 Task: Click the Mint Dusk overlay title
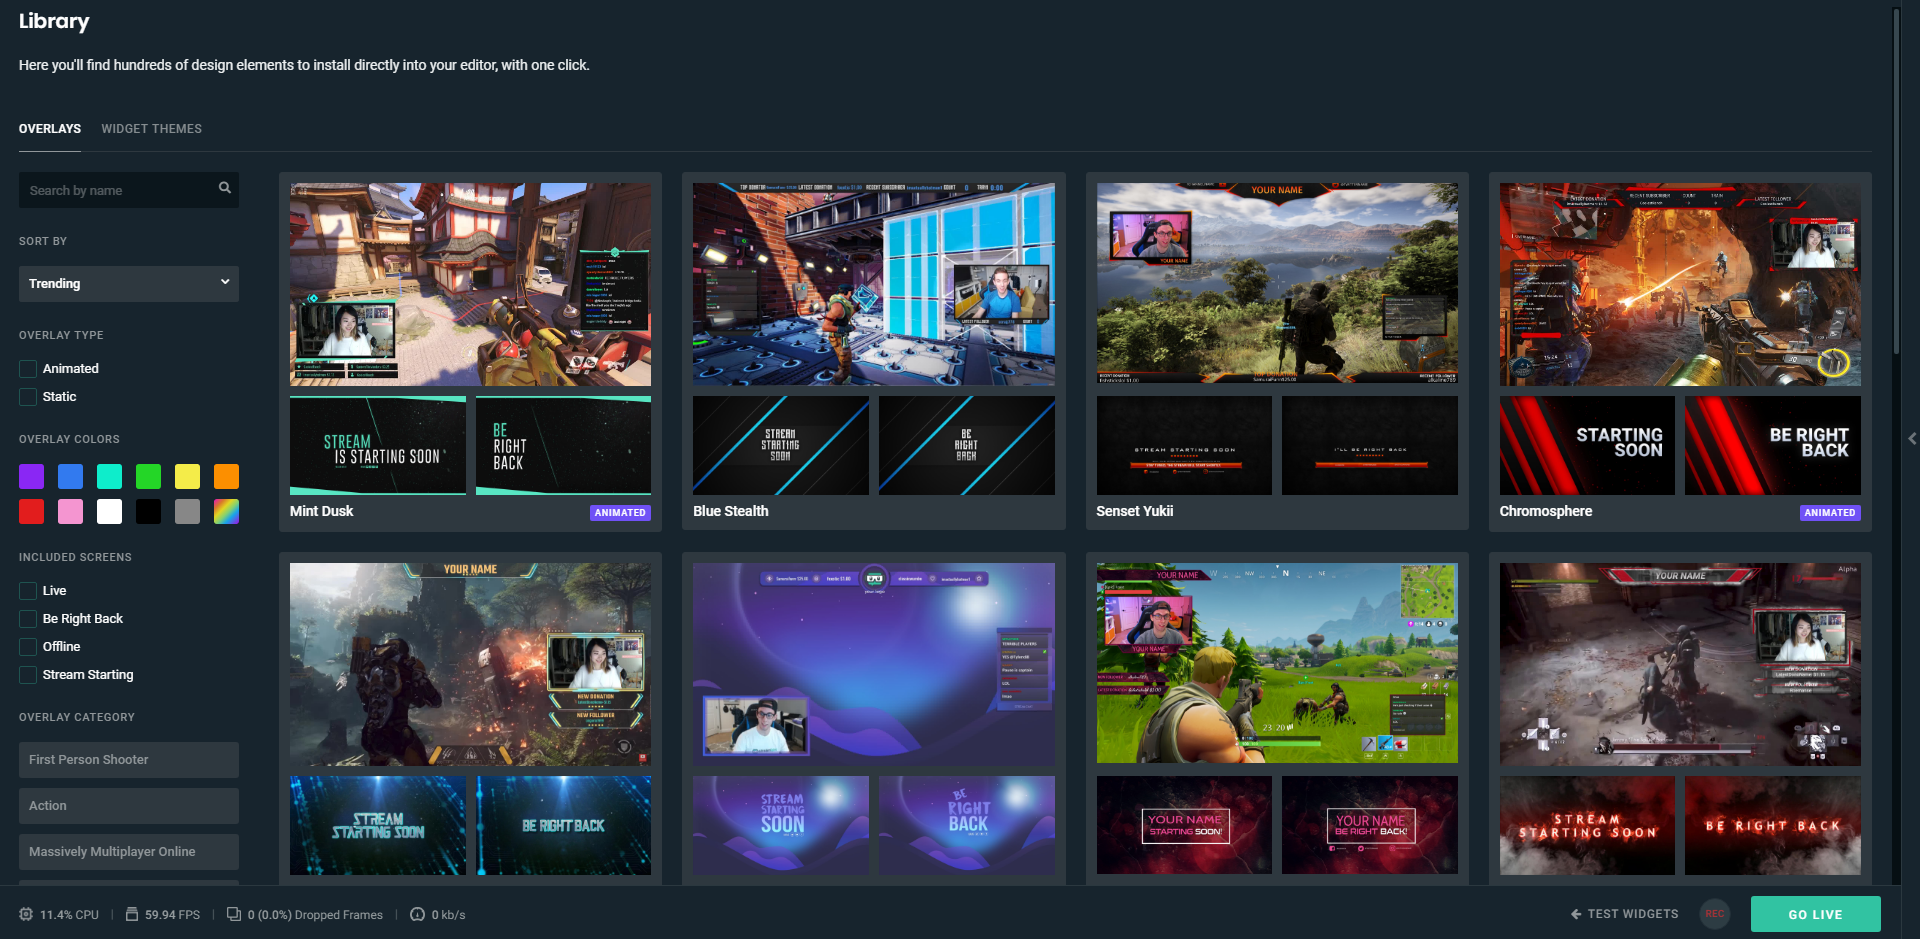click(321, 511)
